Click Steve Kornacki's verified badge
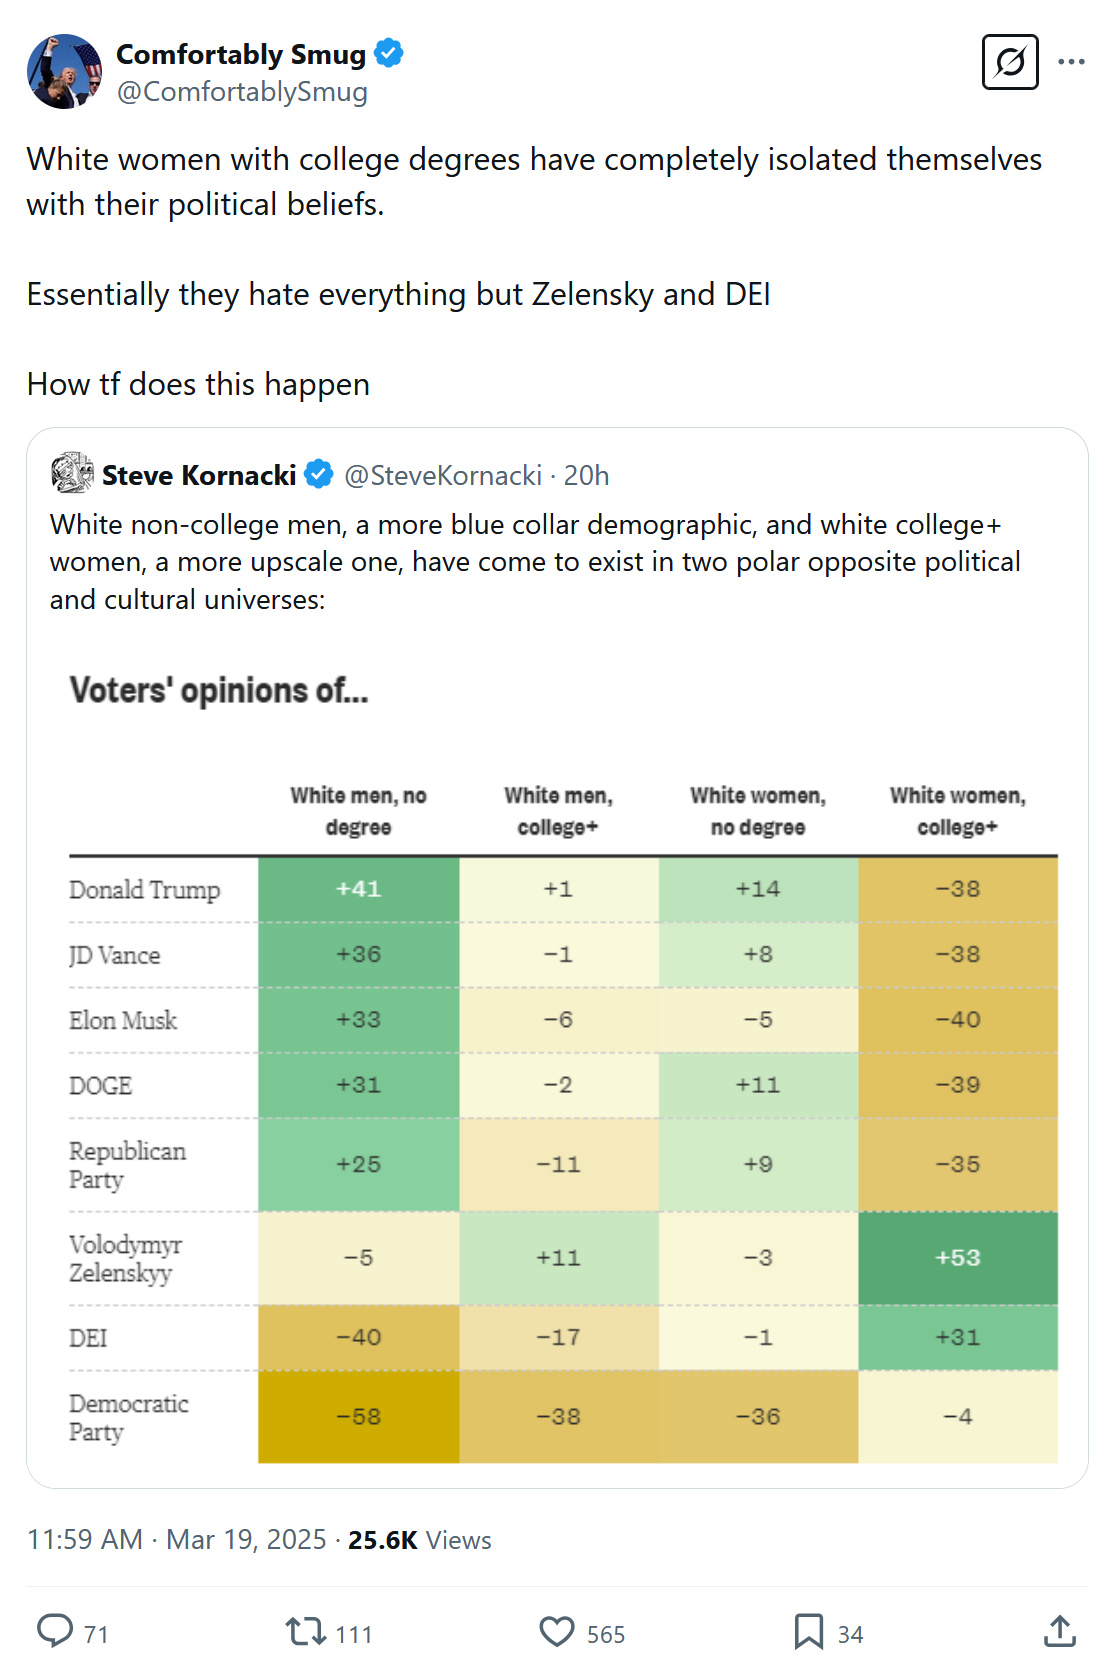 pos(319,474)
